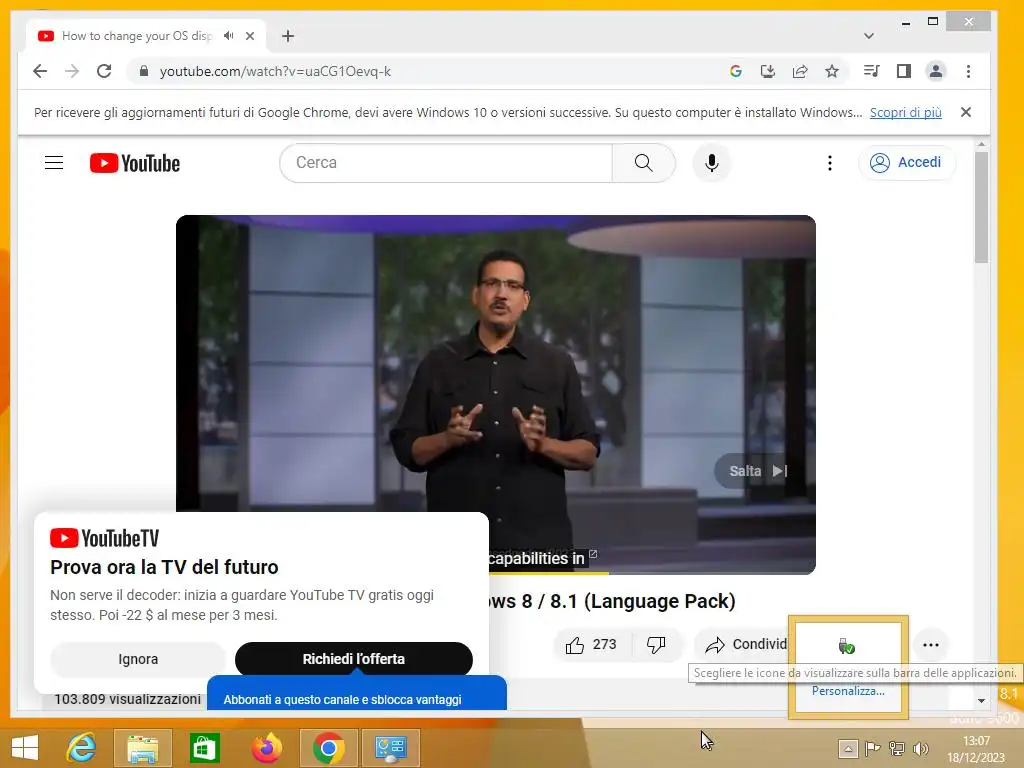The image size is (1024, 768).
Task: Open Windows Store from taskbar
Action: coord(204,747)
